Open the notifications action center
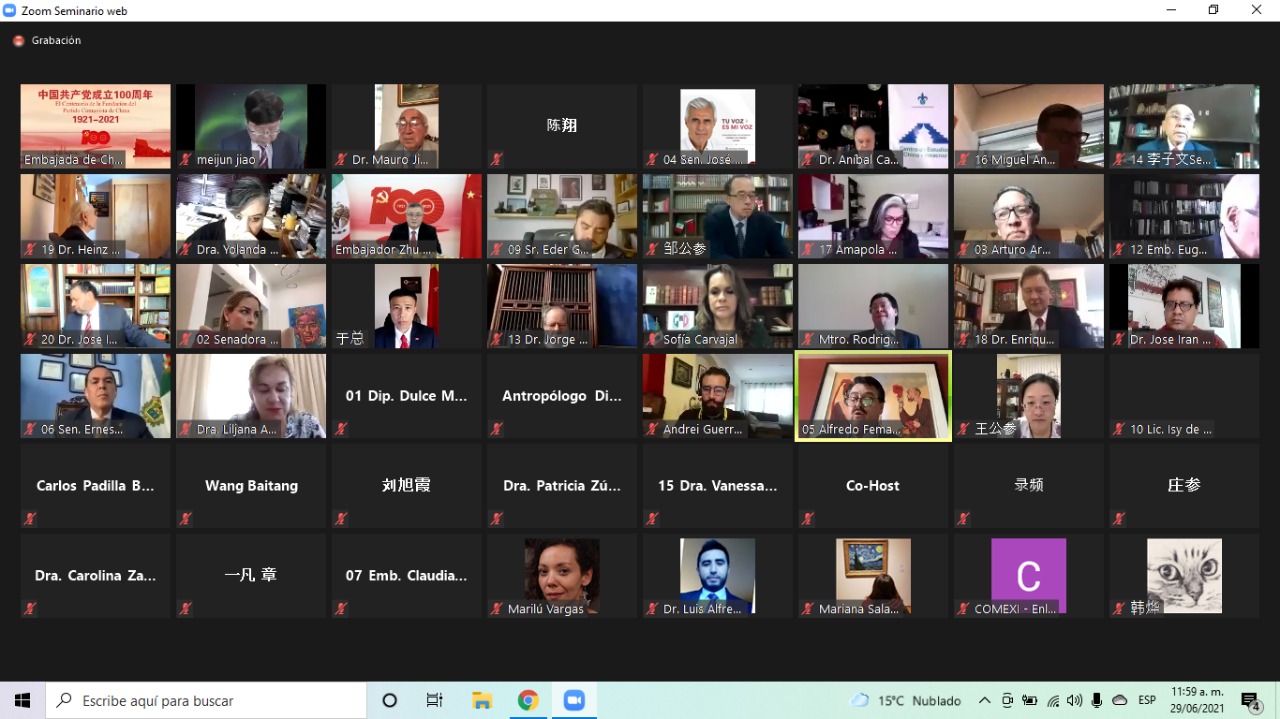The image size is (1280, 719). 1250,701
